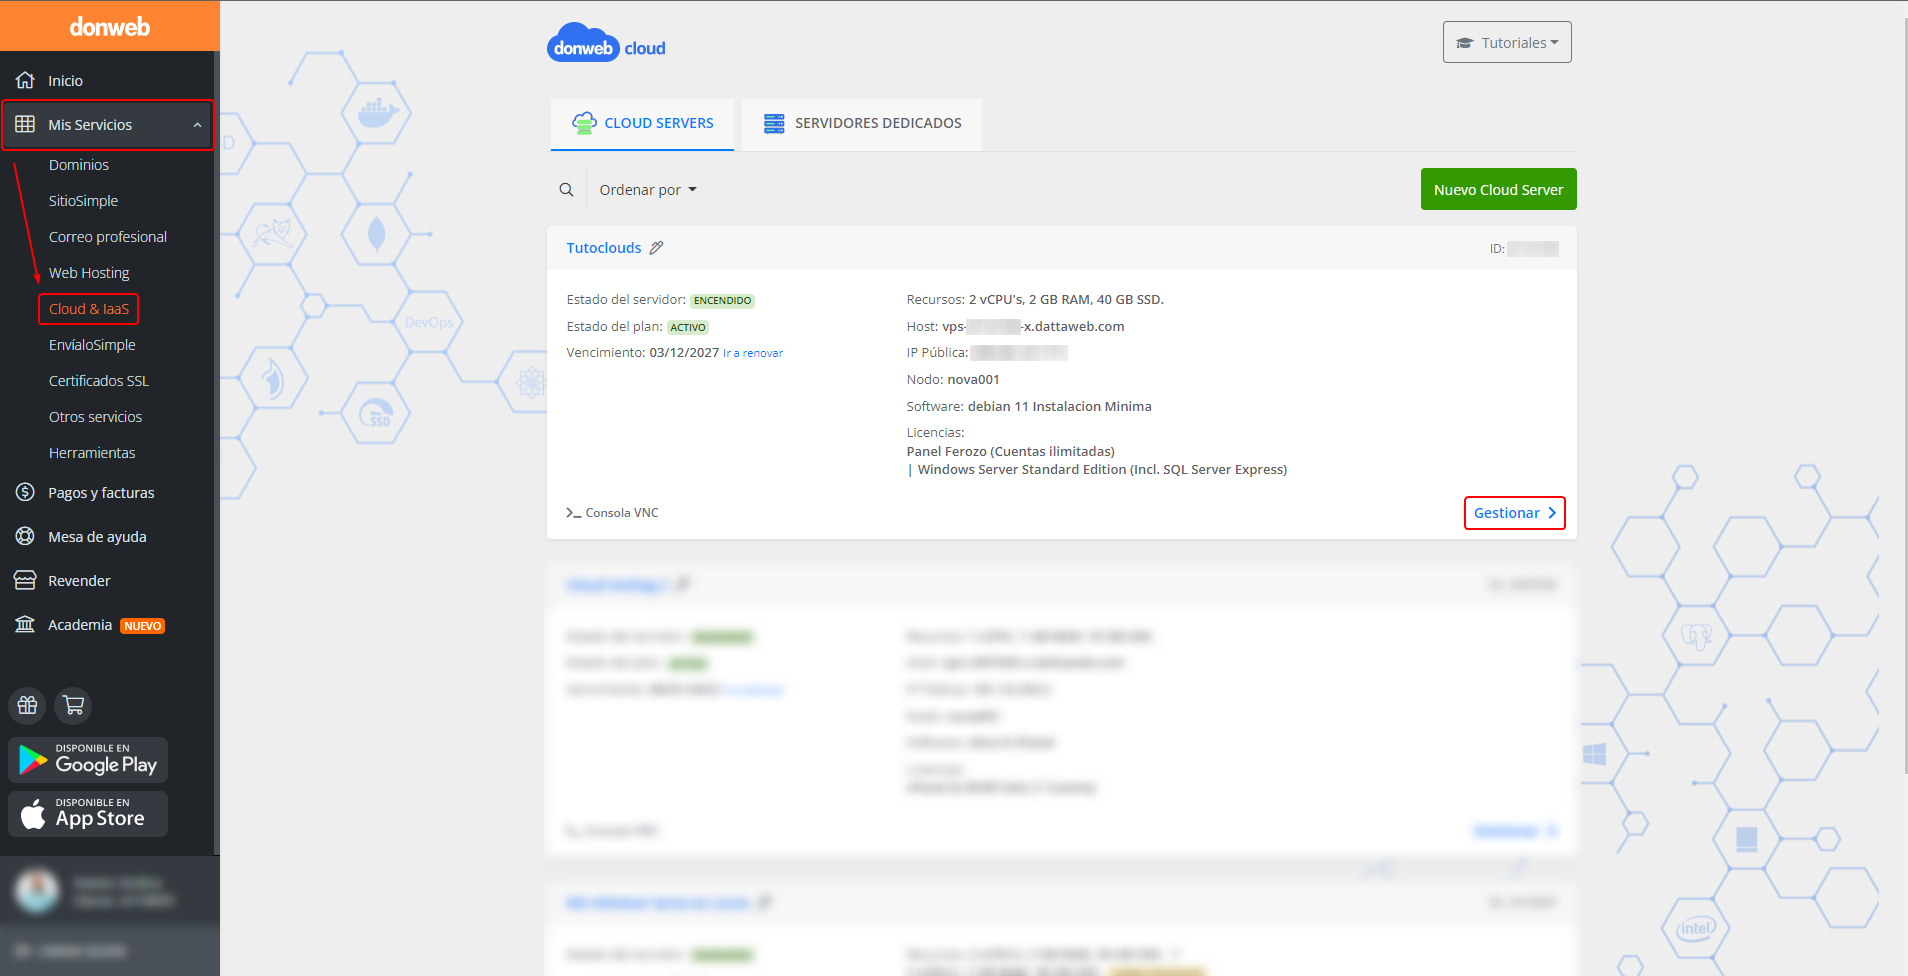
Task: Select the Cloud Servers tab
Action: (x=642, y=124)
